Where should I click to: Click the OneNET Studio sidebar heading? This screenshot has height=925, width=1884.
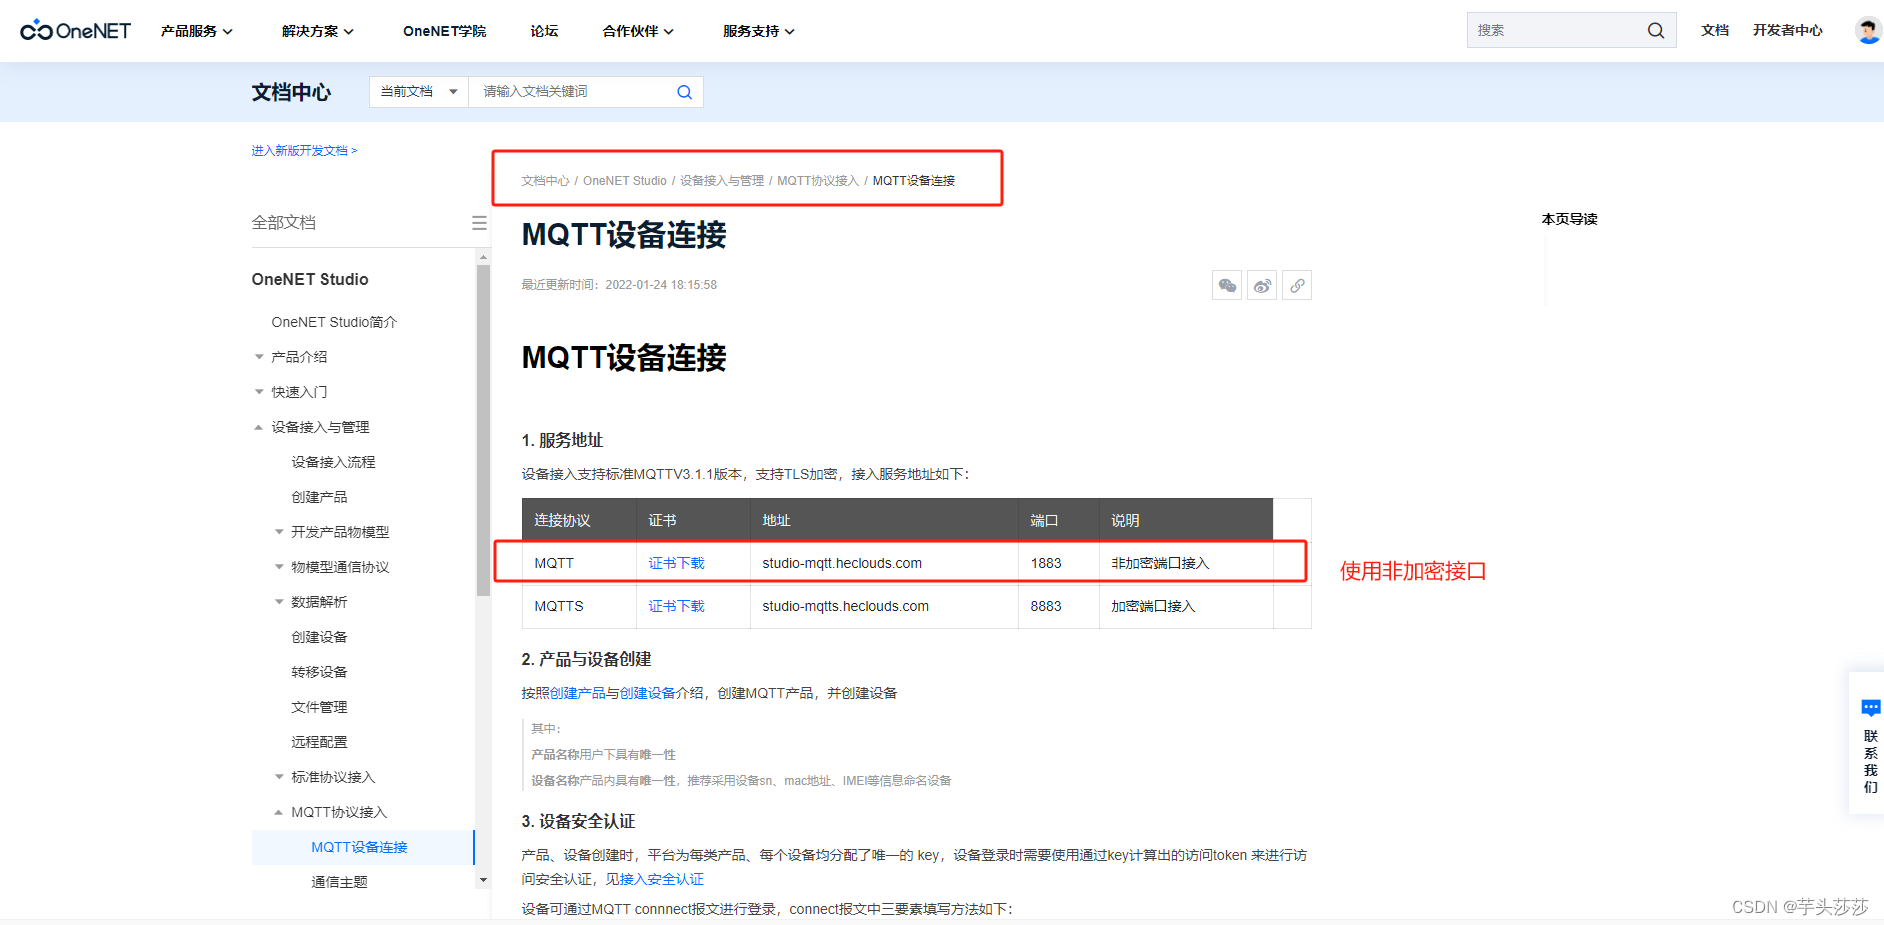[x=310, y=279]
